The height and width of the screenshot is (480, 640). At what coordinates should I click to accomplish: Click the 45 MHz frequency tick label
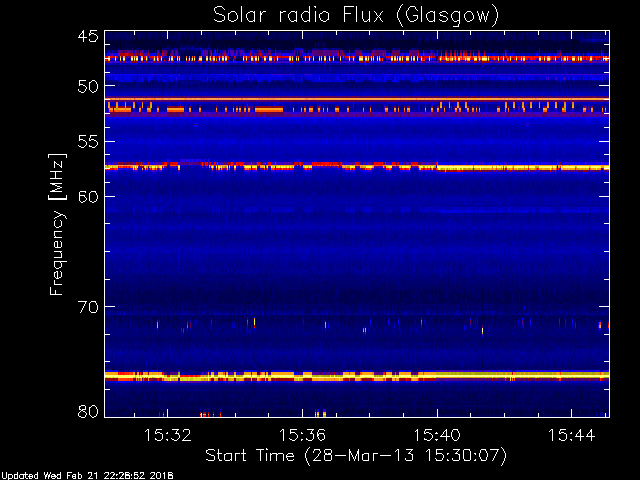point(88,37)
